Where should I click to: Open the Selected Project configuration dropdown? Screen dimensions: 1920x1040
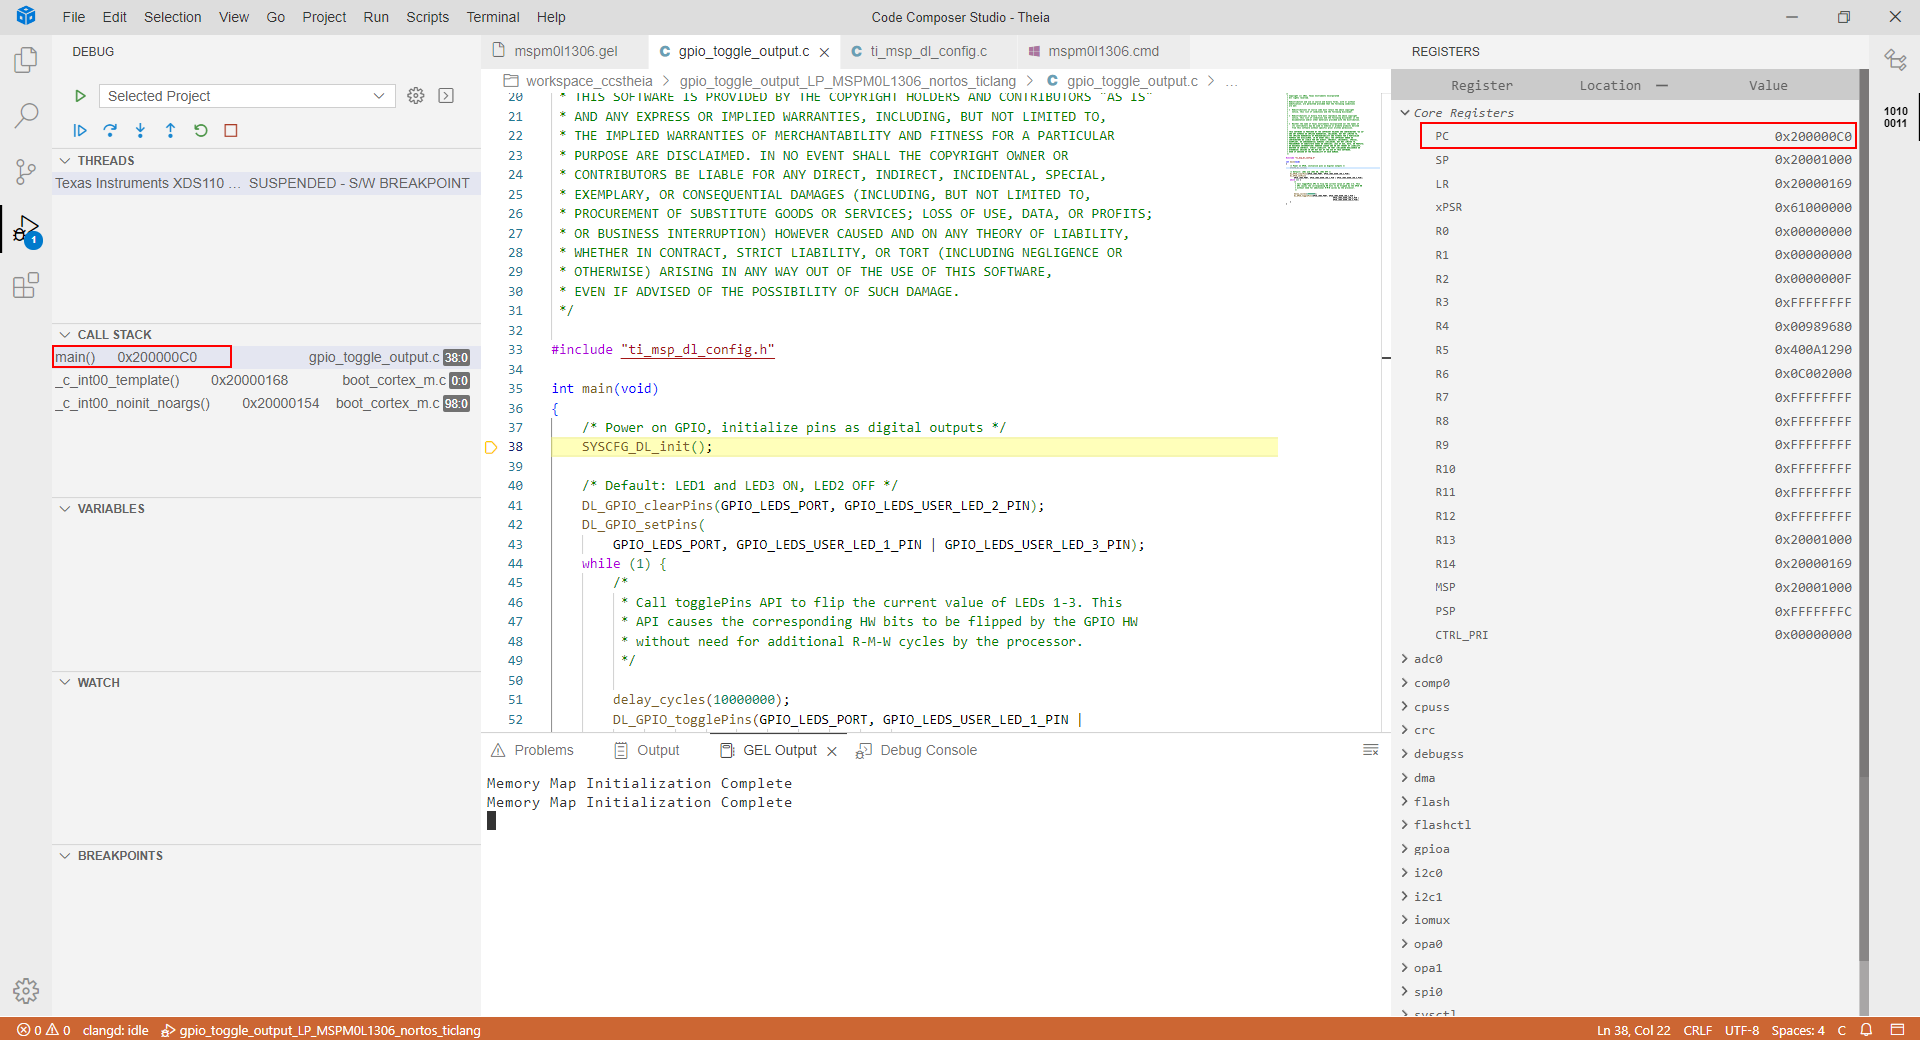pyautogui.click(x=246, y=96)
